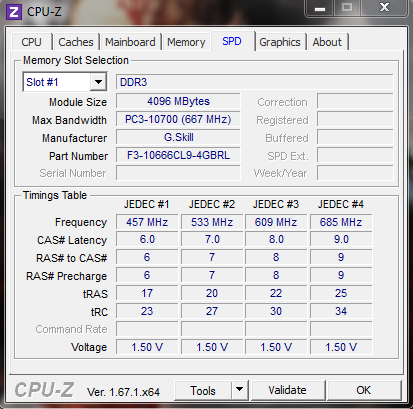
Task: Click the tRAS value 17
Action: [x=147, y=293]
